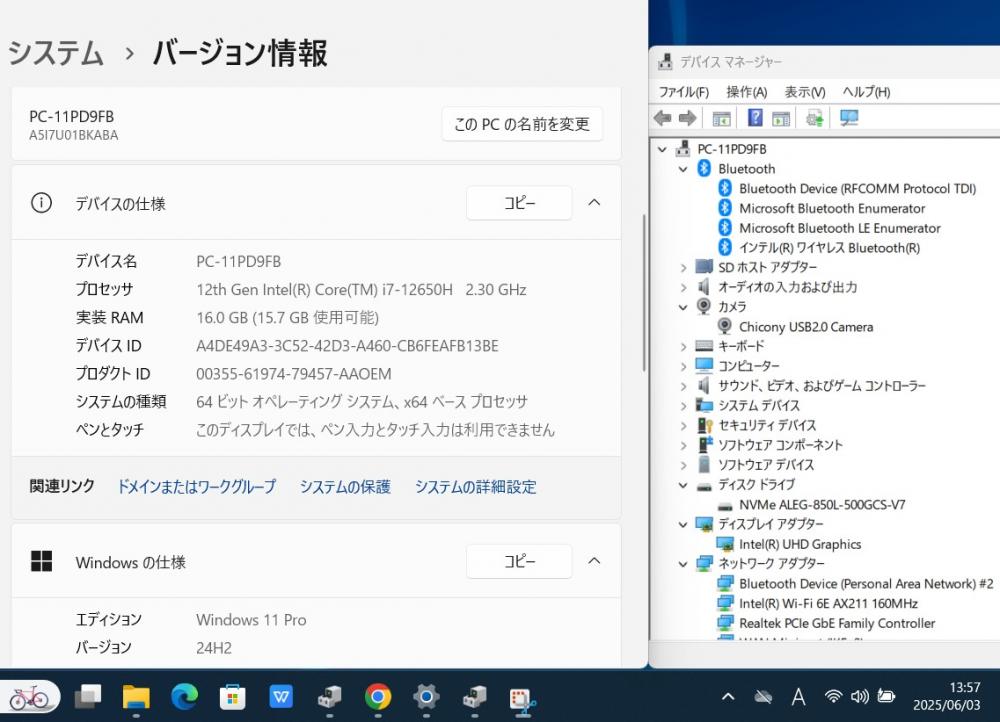Click the forward arrow in Device Manager toolbar
Viewport: 1000px width, 722px height.
pos(688,118)
